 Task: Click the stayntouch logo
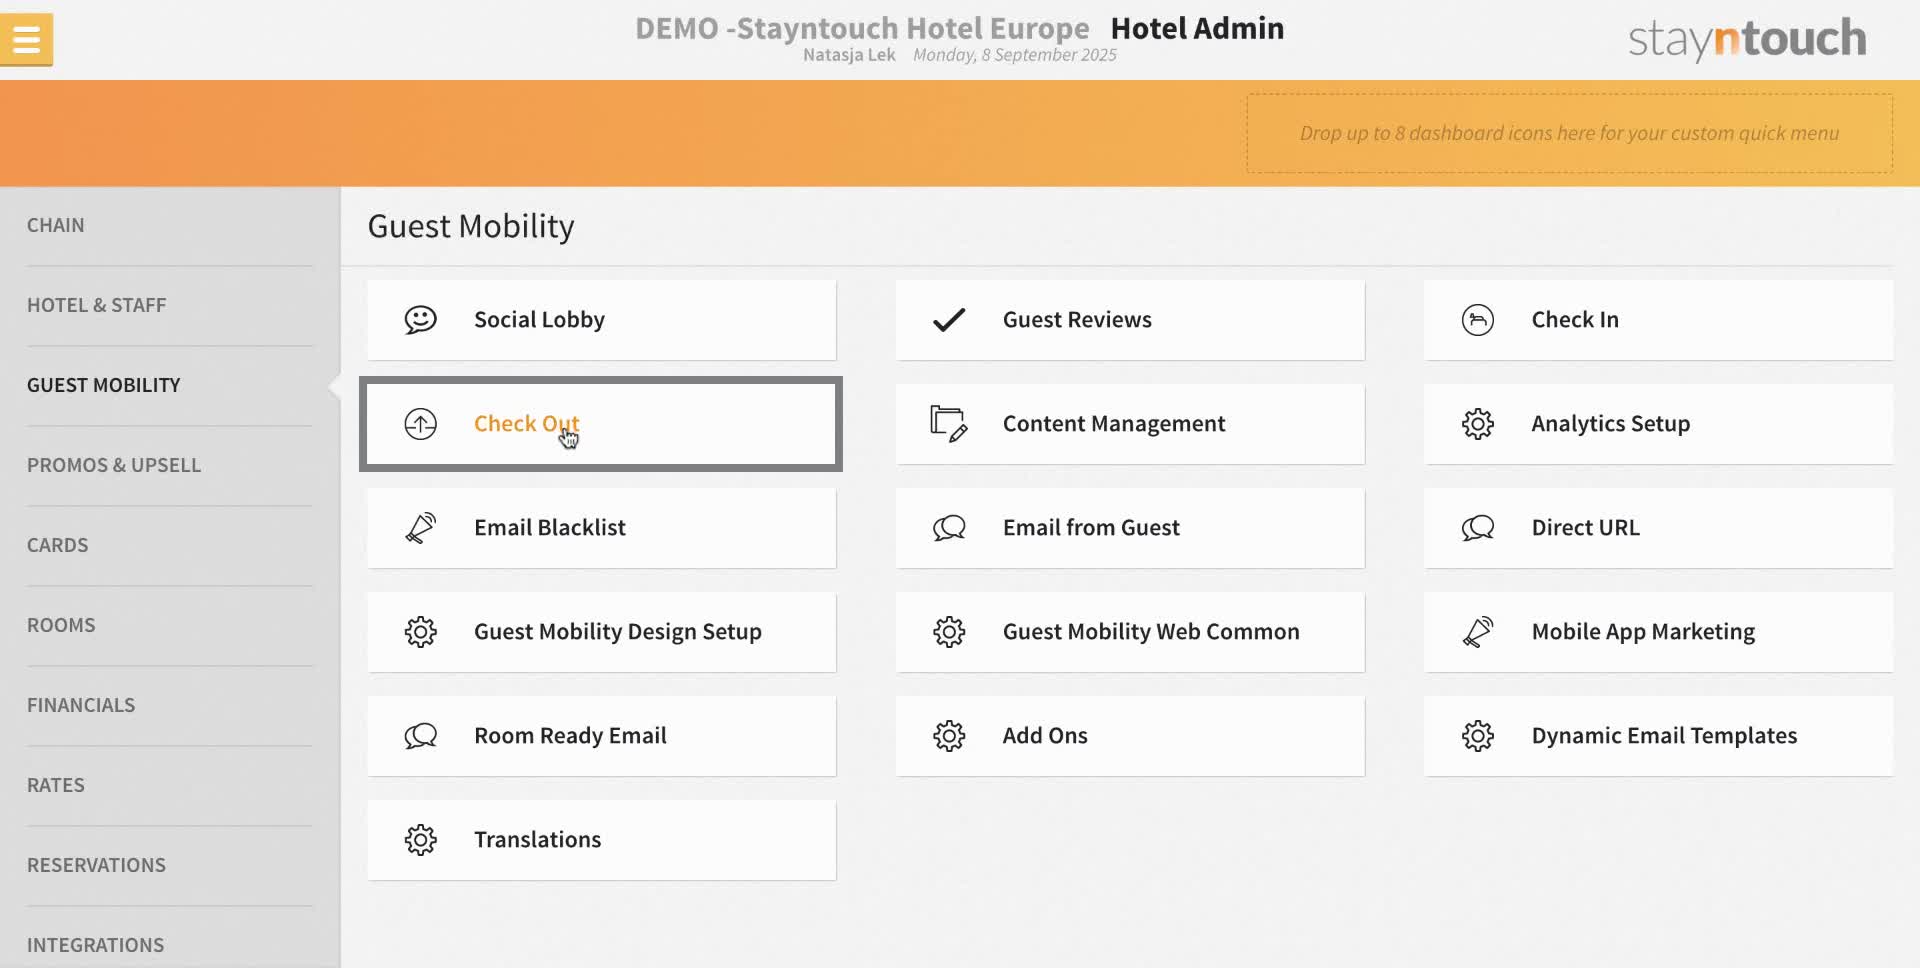coord(1746,39)
